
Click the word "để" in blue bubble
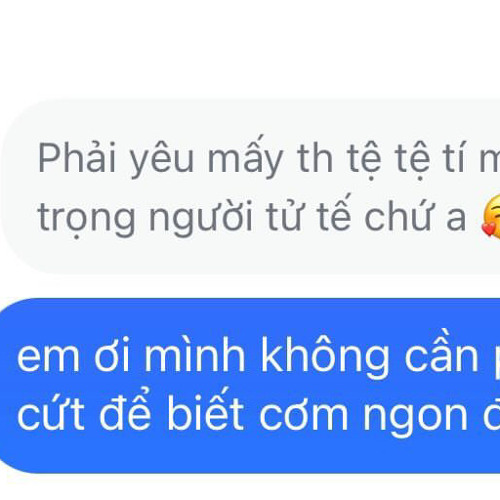pos(125,409)
